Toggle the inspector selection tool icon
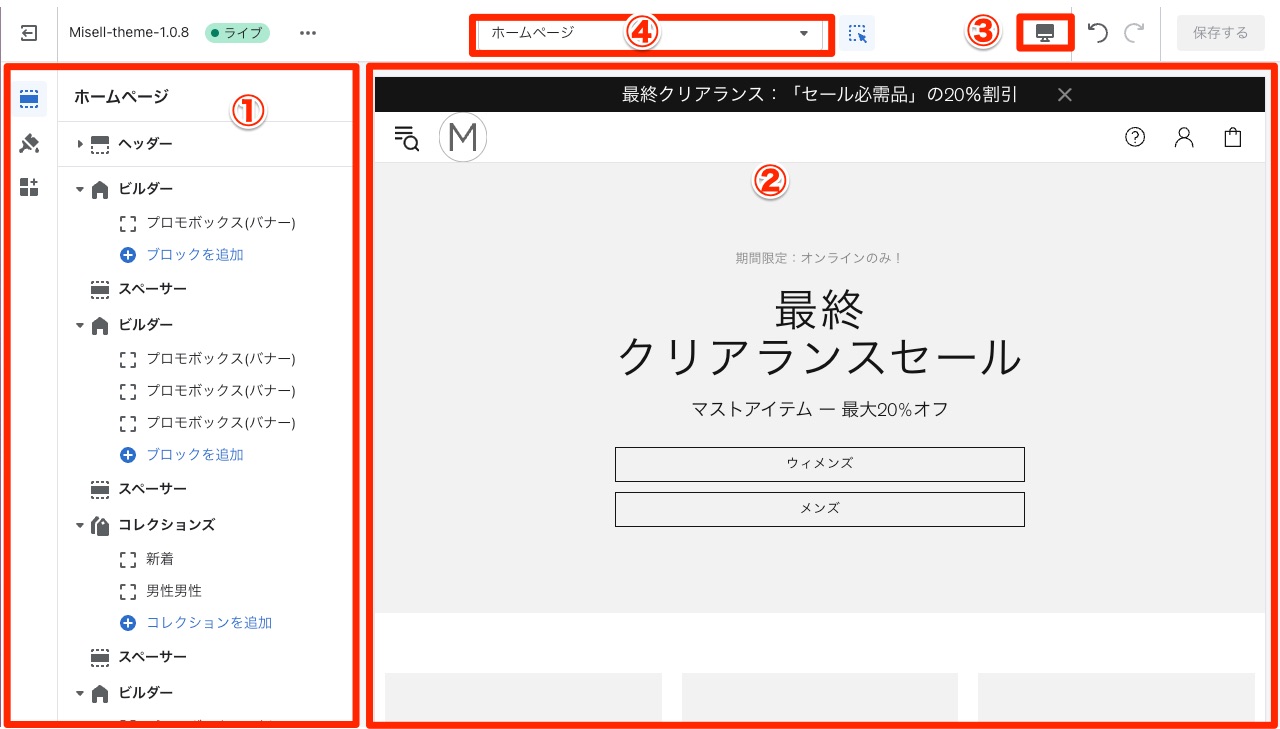 click(857, 33)
